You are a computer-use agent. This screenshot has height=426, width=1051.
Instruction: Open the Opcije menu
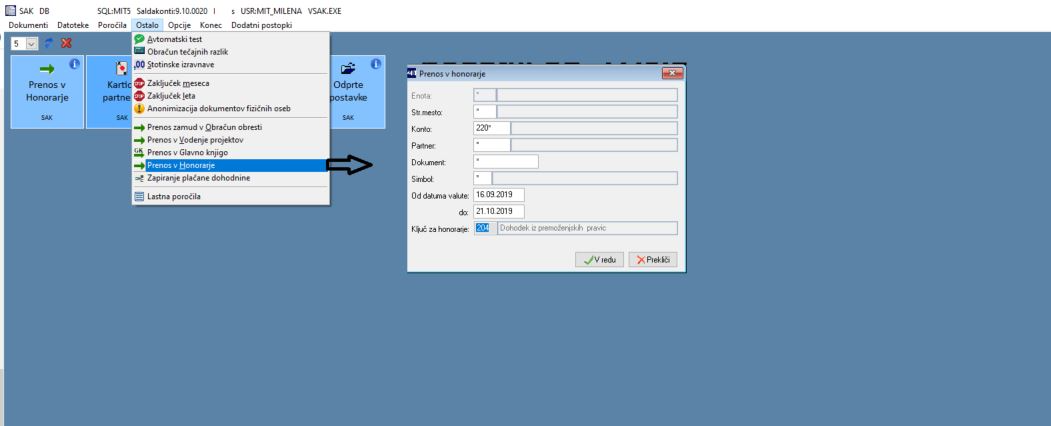180,25
